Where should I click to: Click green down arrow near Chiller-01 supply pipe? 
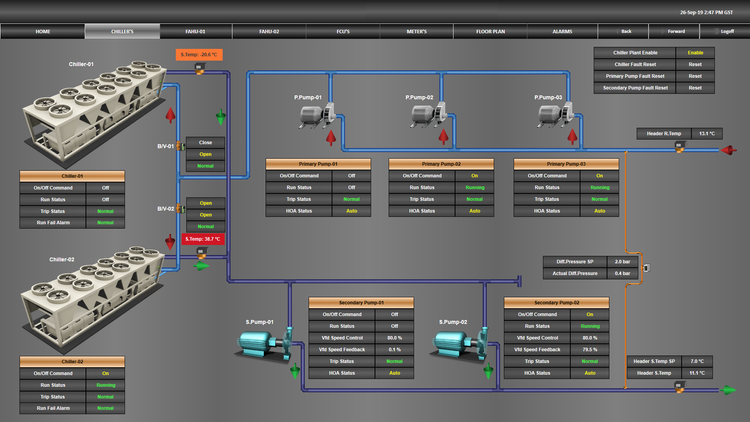221,117
